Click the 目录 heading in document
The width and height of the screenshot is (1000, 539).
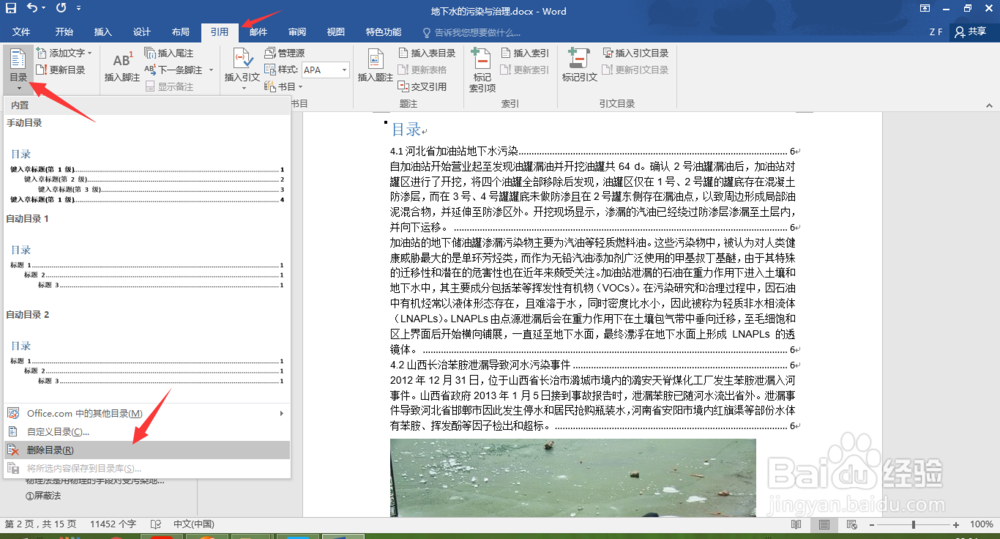tap(406, 129)
